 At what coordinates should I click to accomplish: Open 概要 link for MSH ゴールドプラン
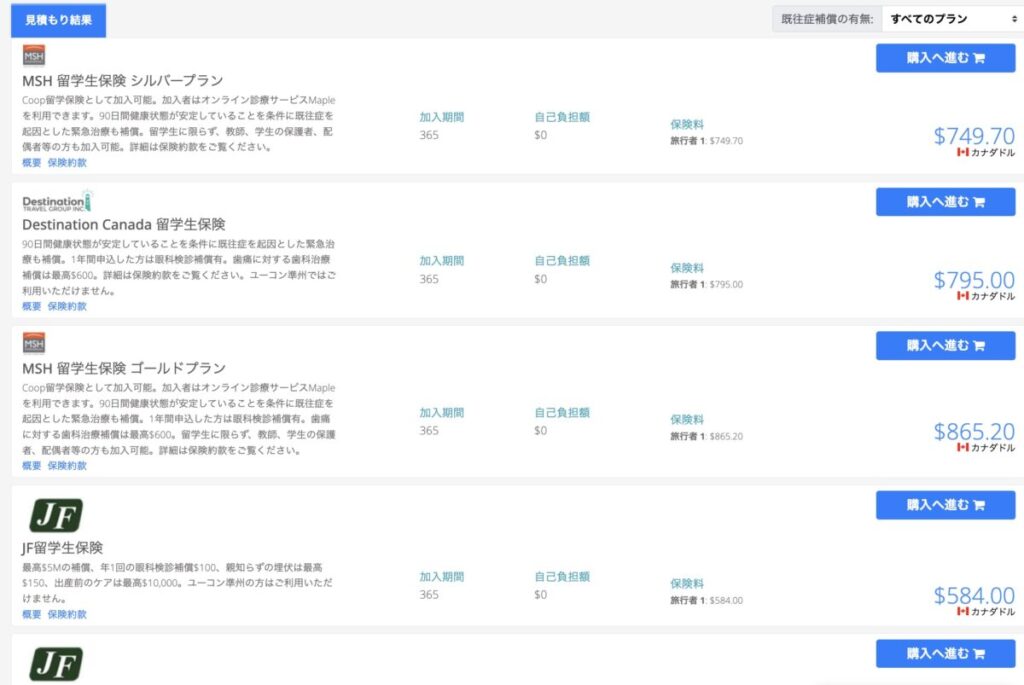[31, 466]
